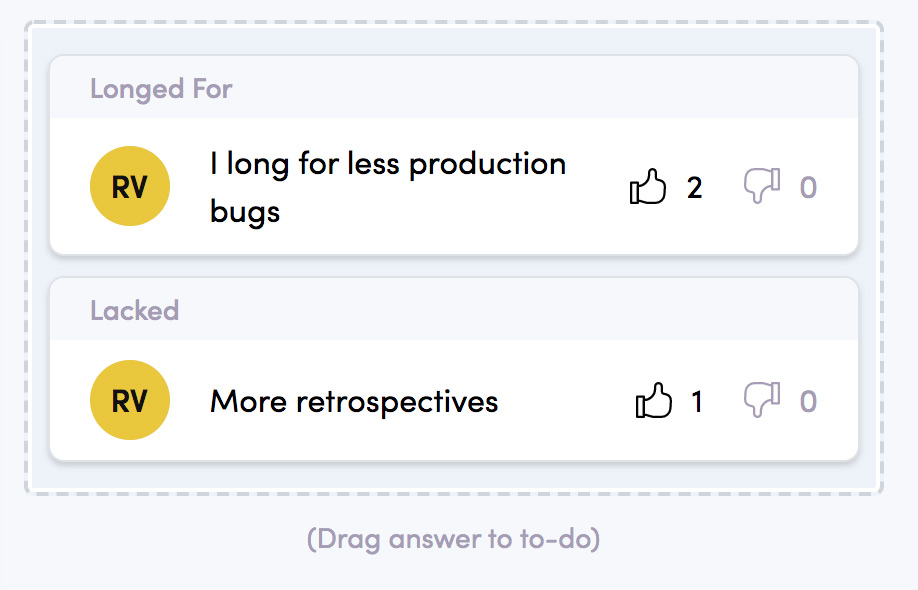This screenshot has height=590, width=918.
Task: Click the upvote count 1
Action: [x=697, y=402]
